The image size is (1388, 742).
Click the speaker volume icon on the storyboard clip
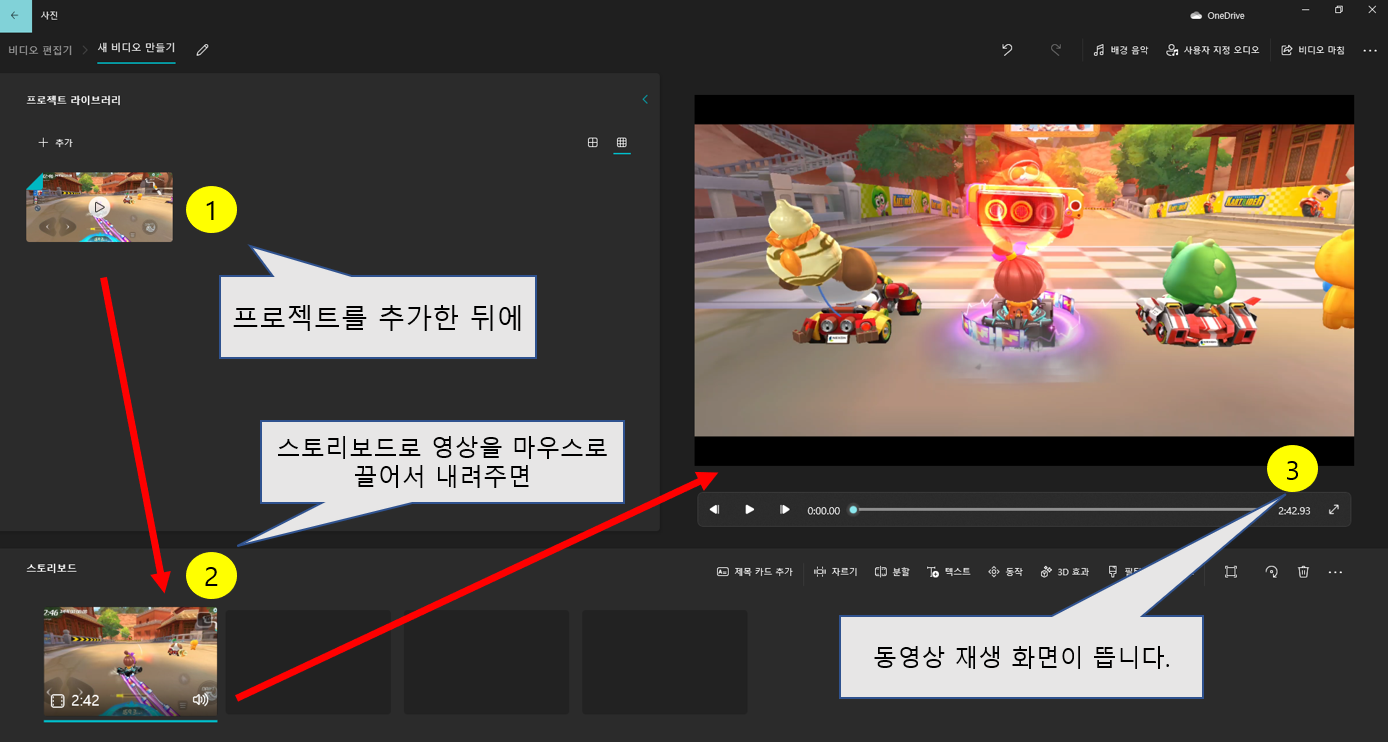(x=201, y=700)
